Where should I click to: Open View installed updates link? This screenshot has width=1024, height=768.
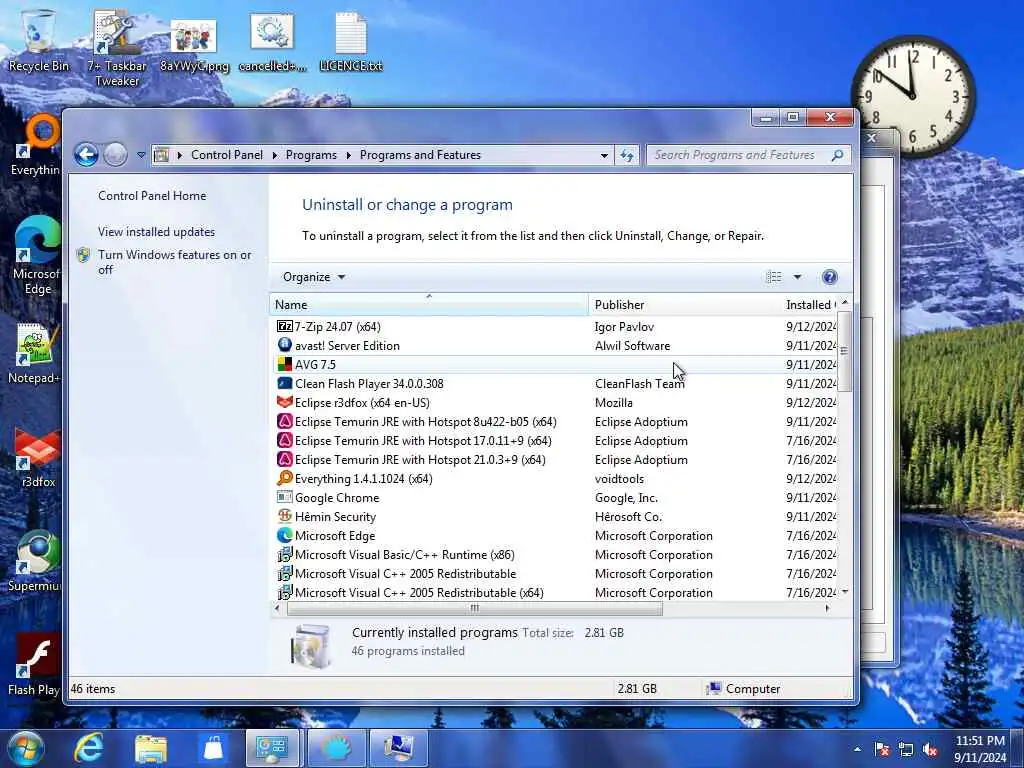pos(156,231)
